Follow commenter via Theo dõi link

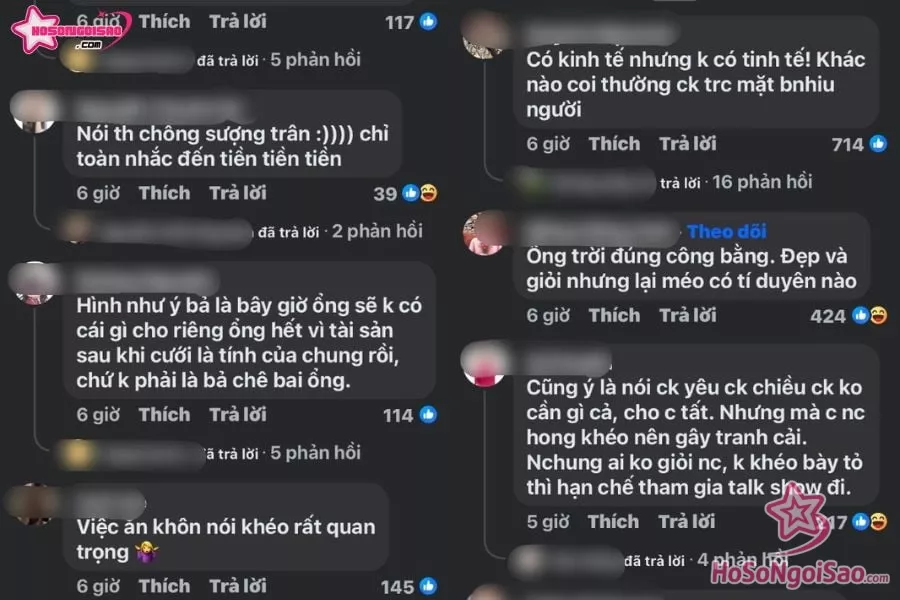tap(727, 231)
